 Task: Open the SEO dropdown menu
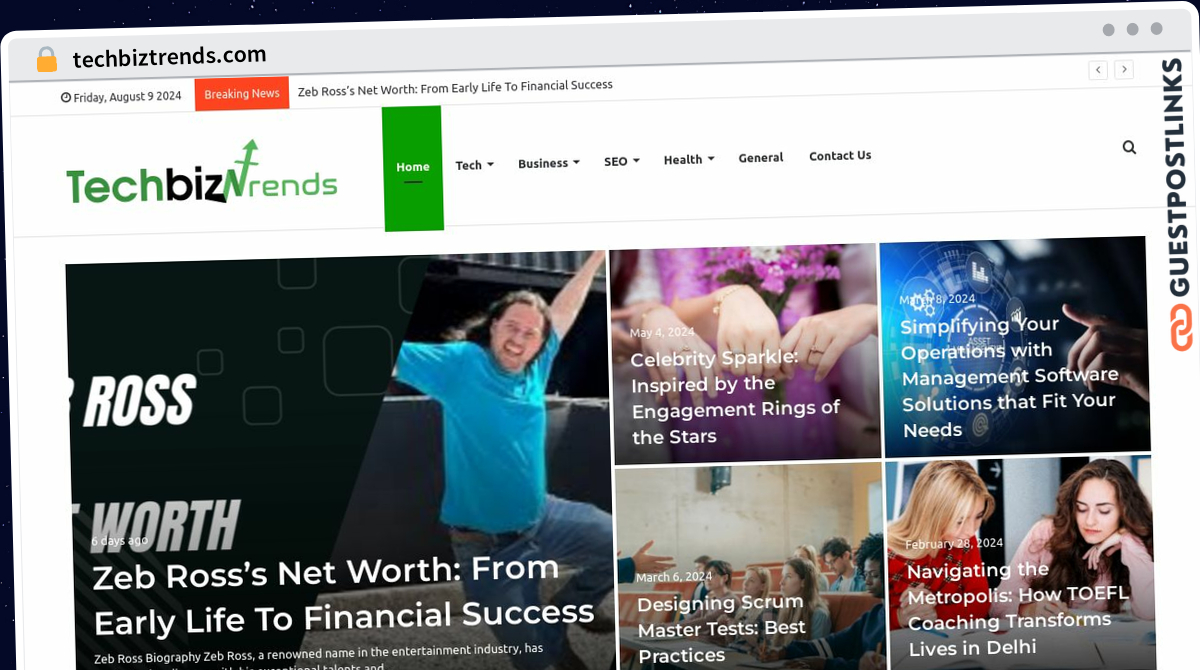click(621, 161)
